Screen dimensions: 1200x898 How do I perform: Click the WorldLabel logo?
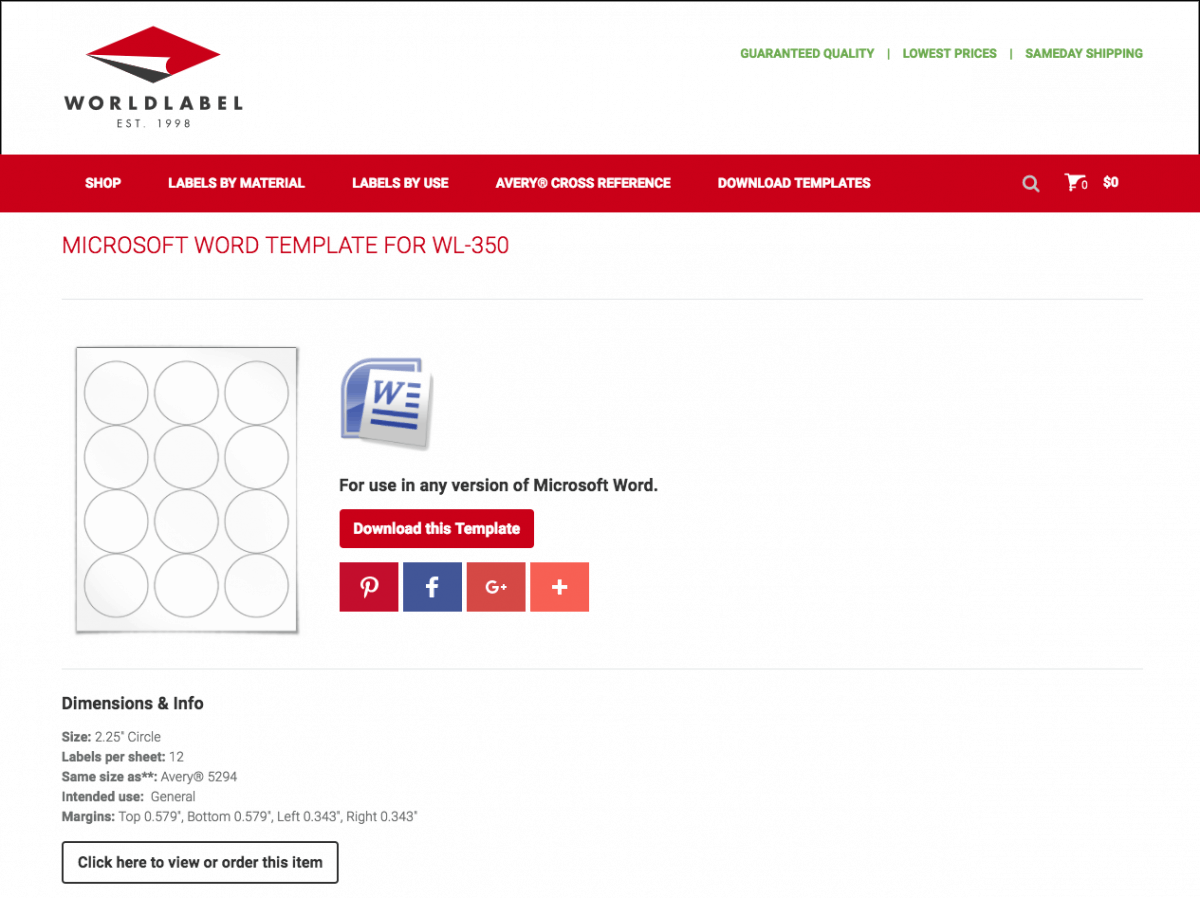click(x=153, y=77)
